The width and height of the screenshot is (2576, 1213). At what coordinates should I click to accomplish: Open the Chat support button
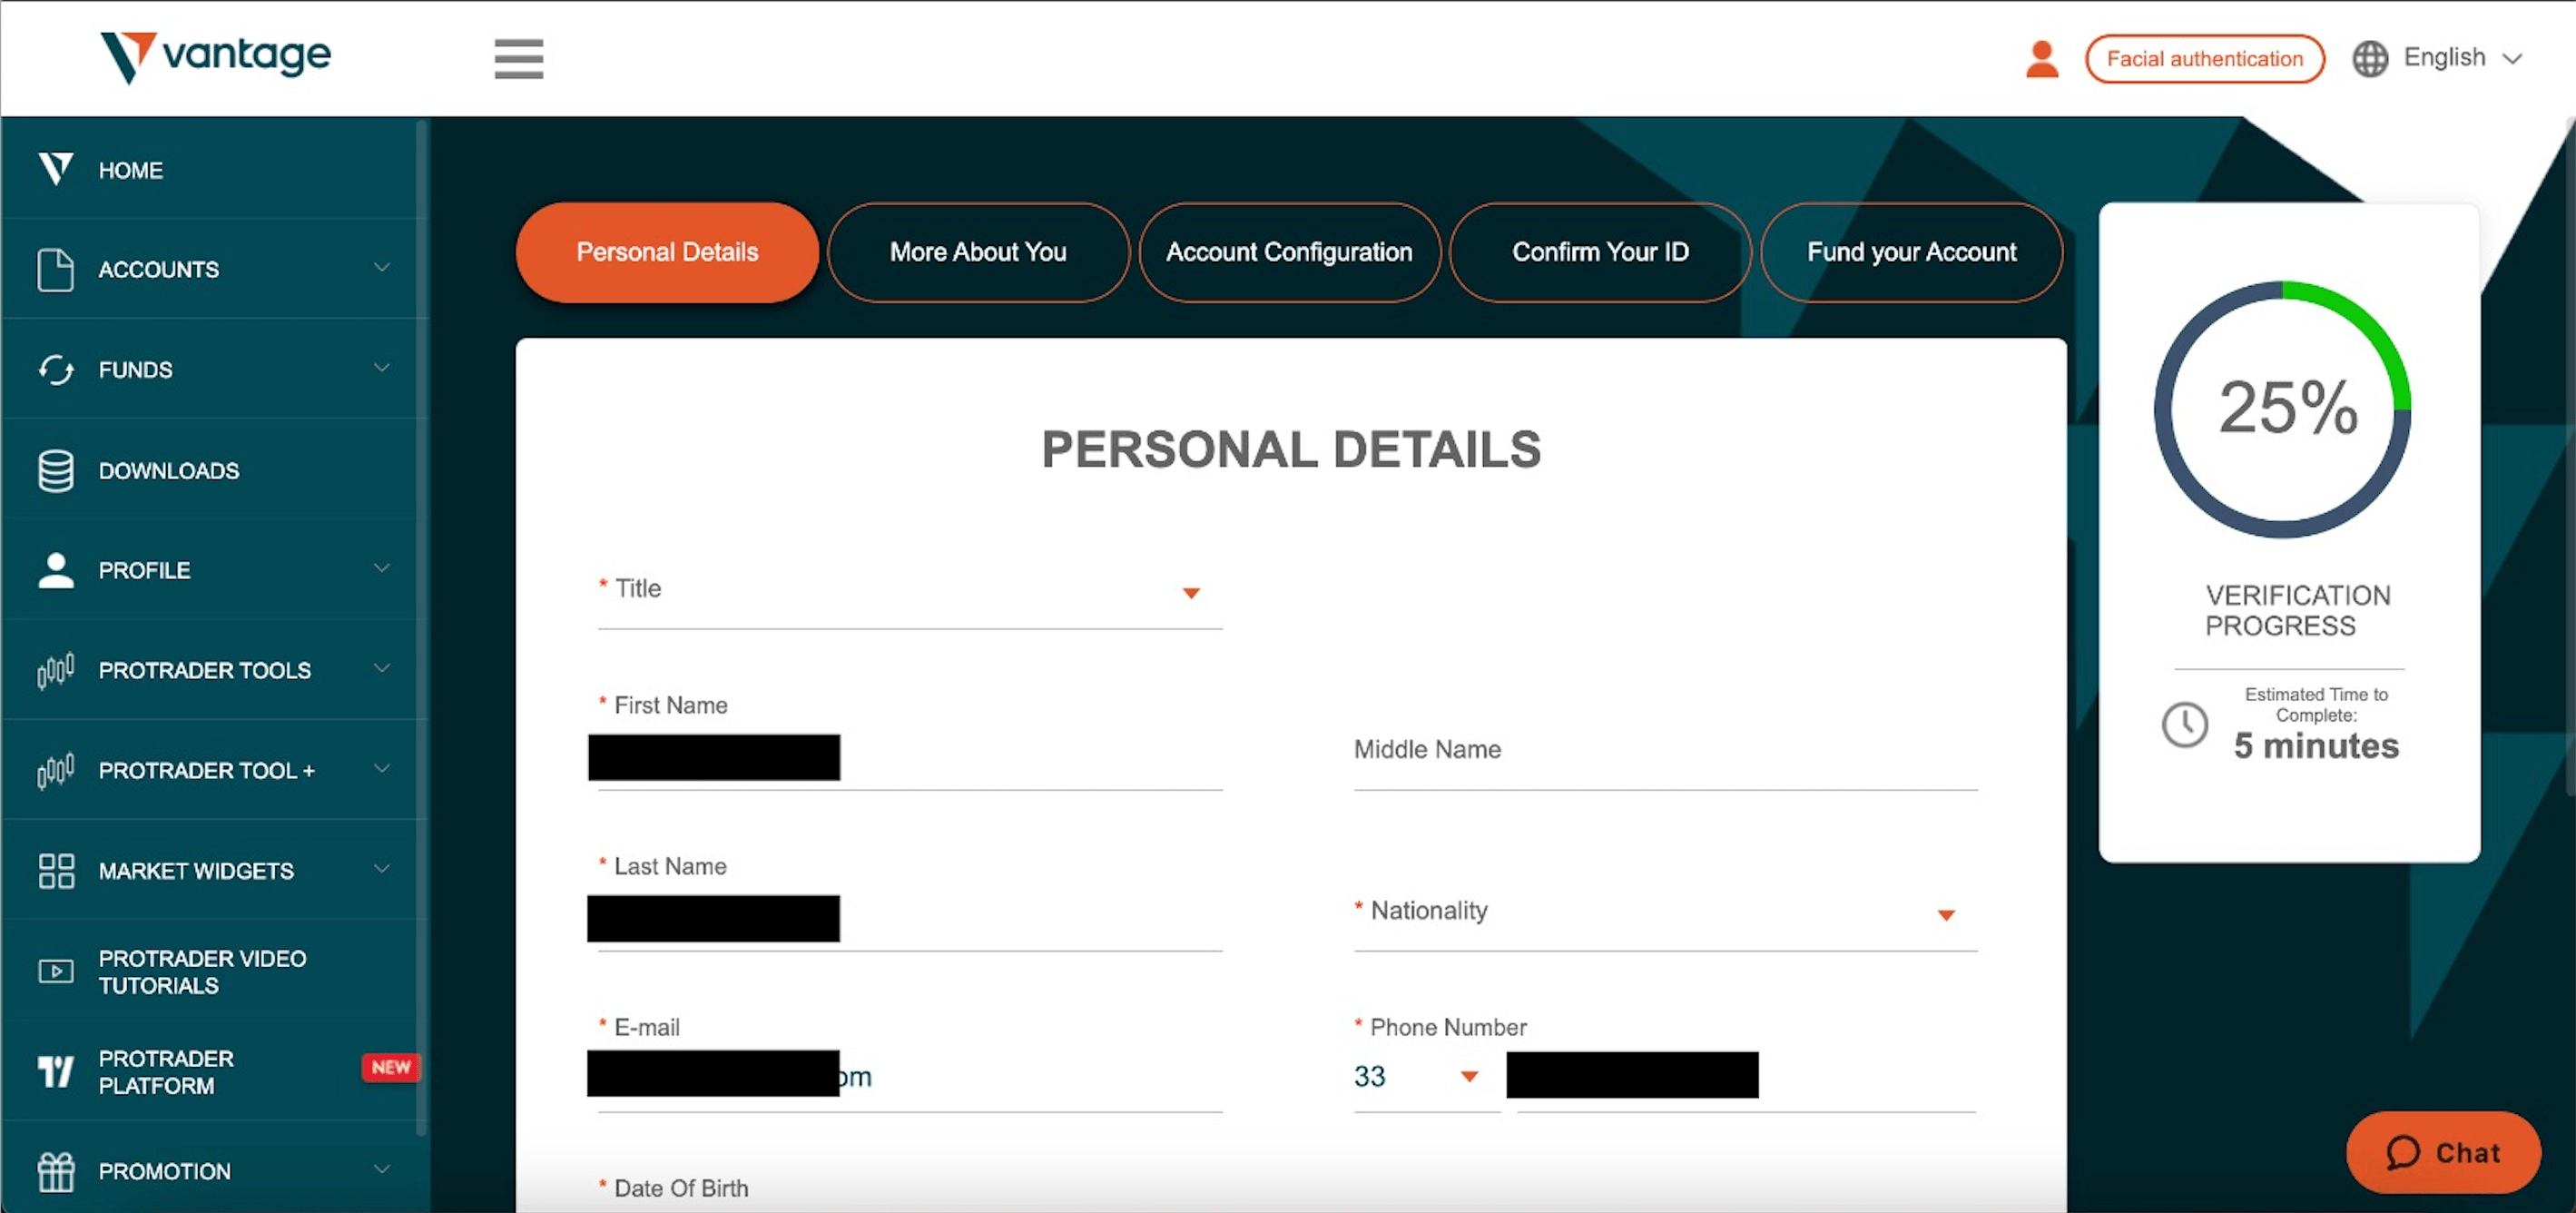[2443, 1153]
